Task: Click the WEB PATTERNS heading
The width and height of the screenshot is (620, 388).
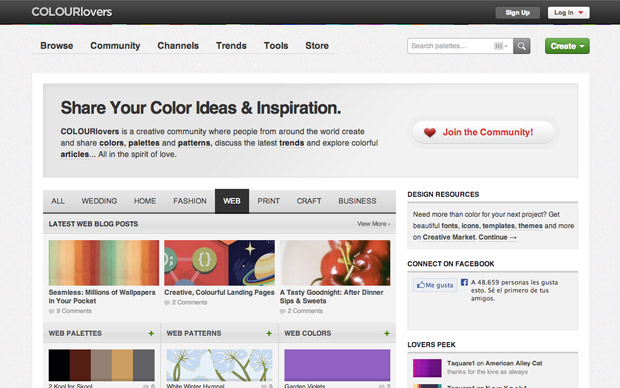Action: pyautogui.click(x=194, y=333)
